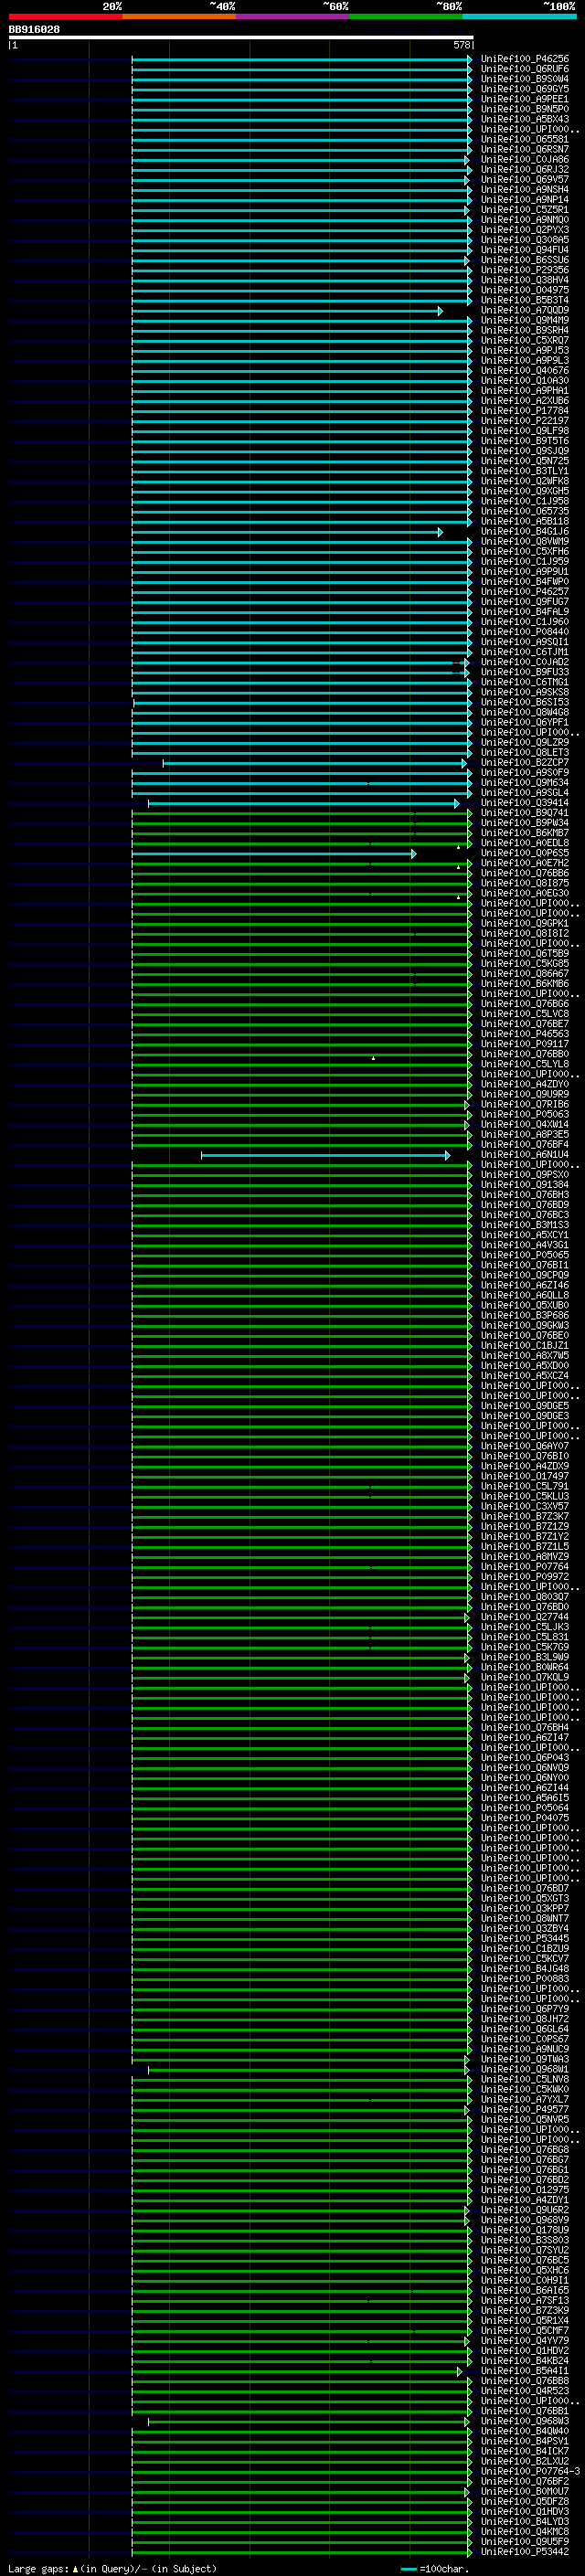Click the arrowhead ending the UniRef100_B2ZCP7 alignment
585x2576 pixels.
463,764
